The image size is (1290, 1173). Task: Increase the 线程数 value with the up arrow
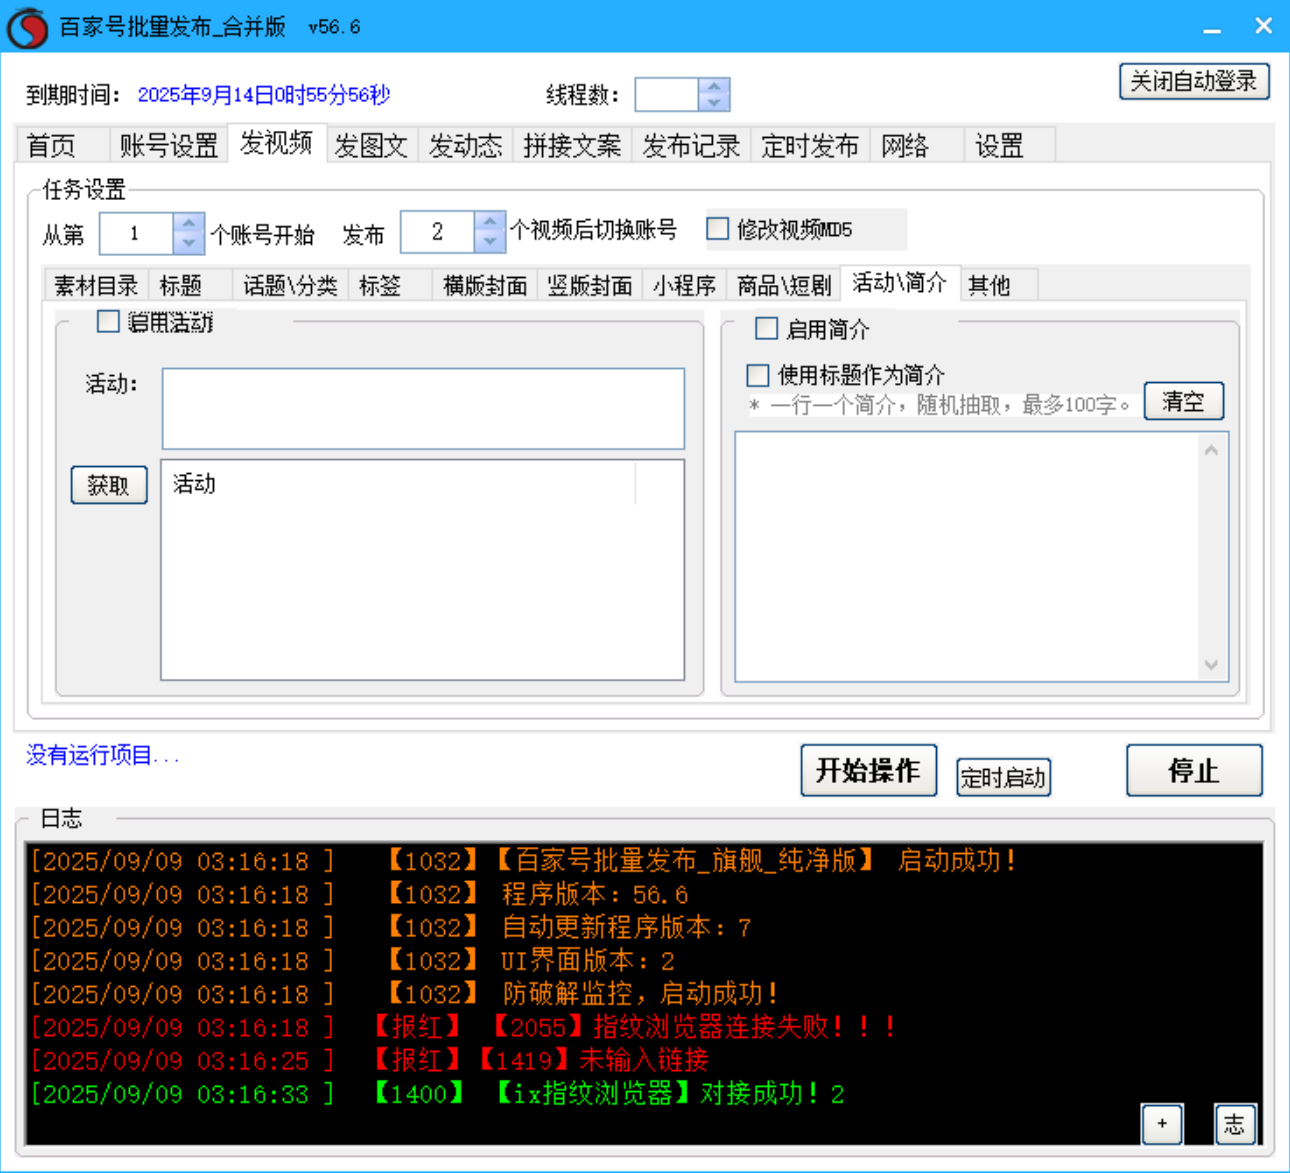click(713, 87)
